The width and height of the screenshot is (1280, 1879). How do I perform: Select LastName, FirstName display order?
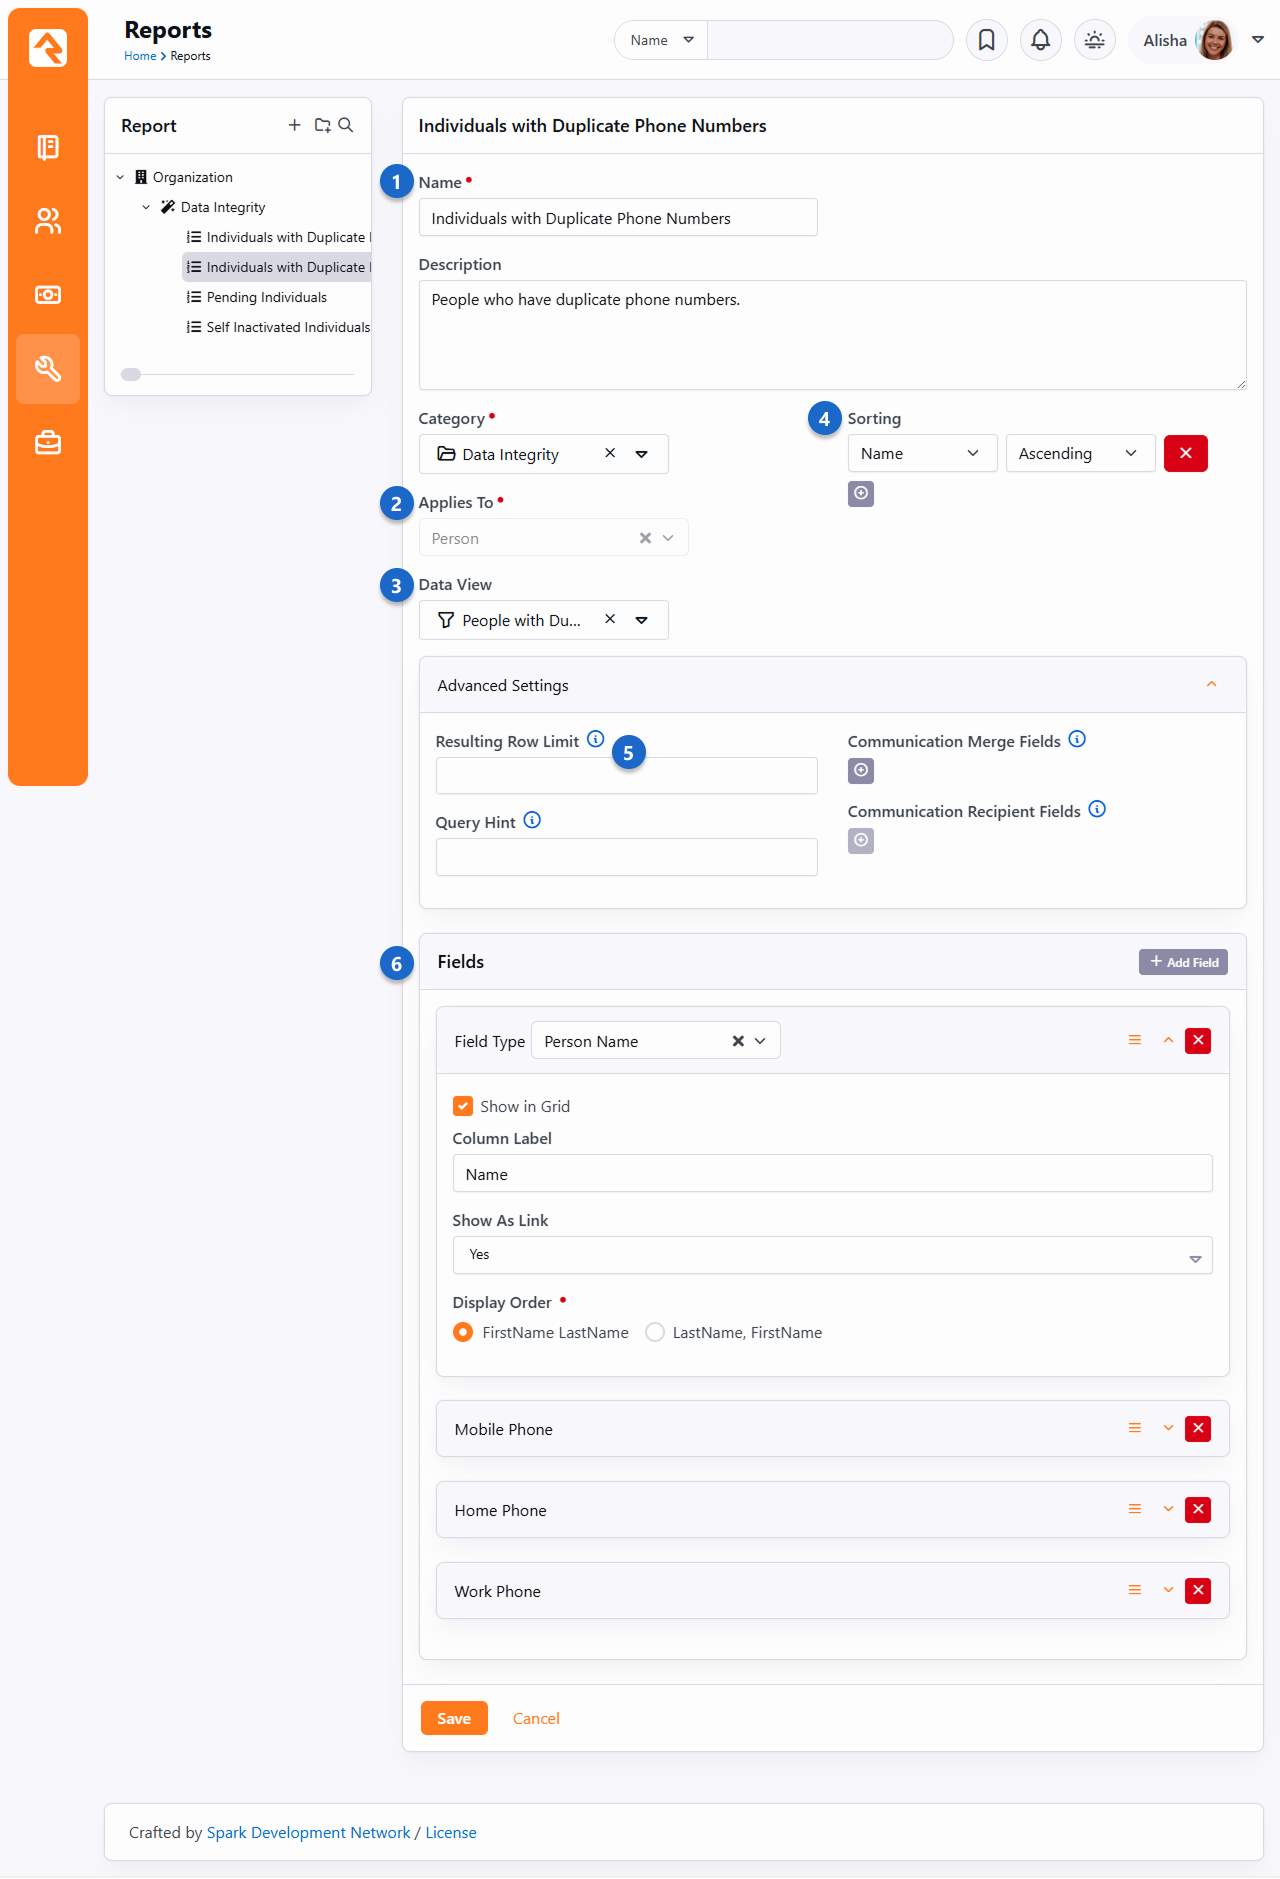655,1332
